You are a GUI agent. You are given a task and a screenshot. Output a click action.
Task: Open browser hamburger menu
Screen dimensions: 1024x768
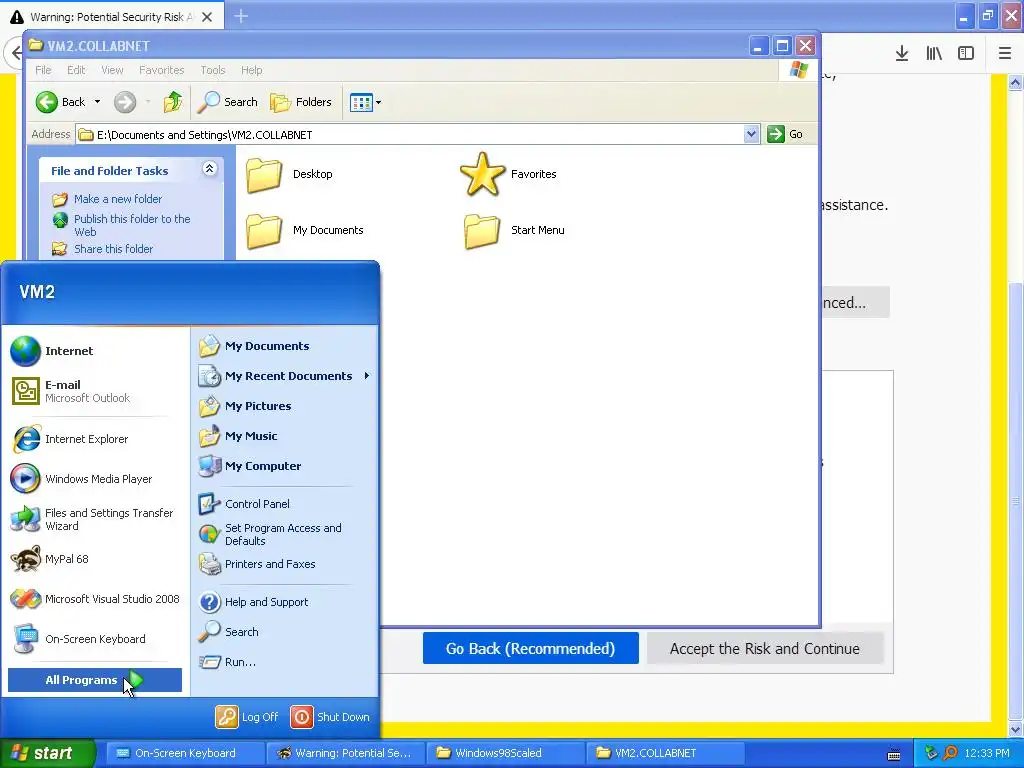pos(1005,54)
